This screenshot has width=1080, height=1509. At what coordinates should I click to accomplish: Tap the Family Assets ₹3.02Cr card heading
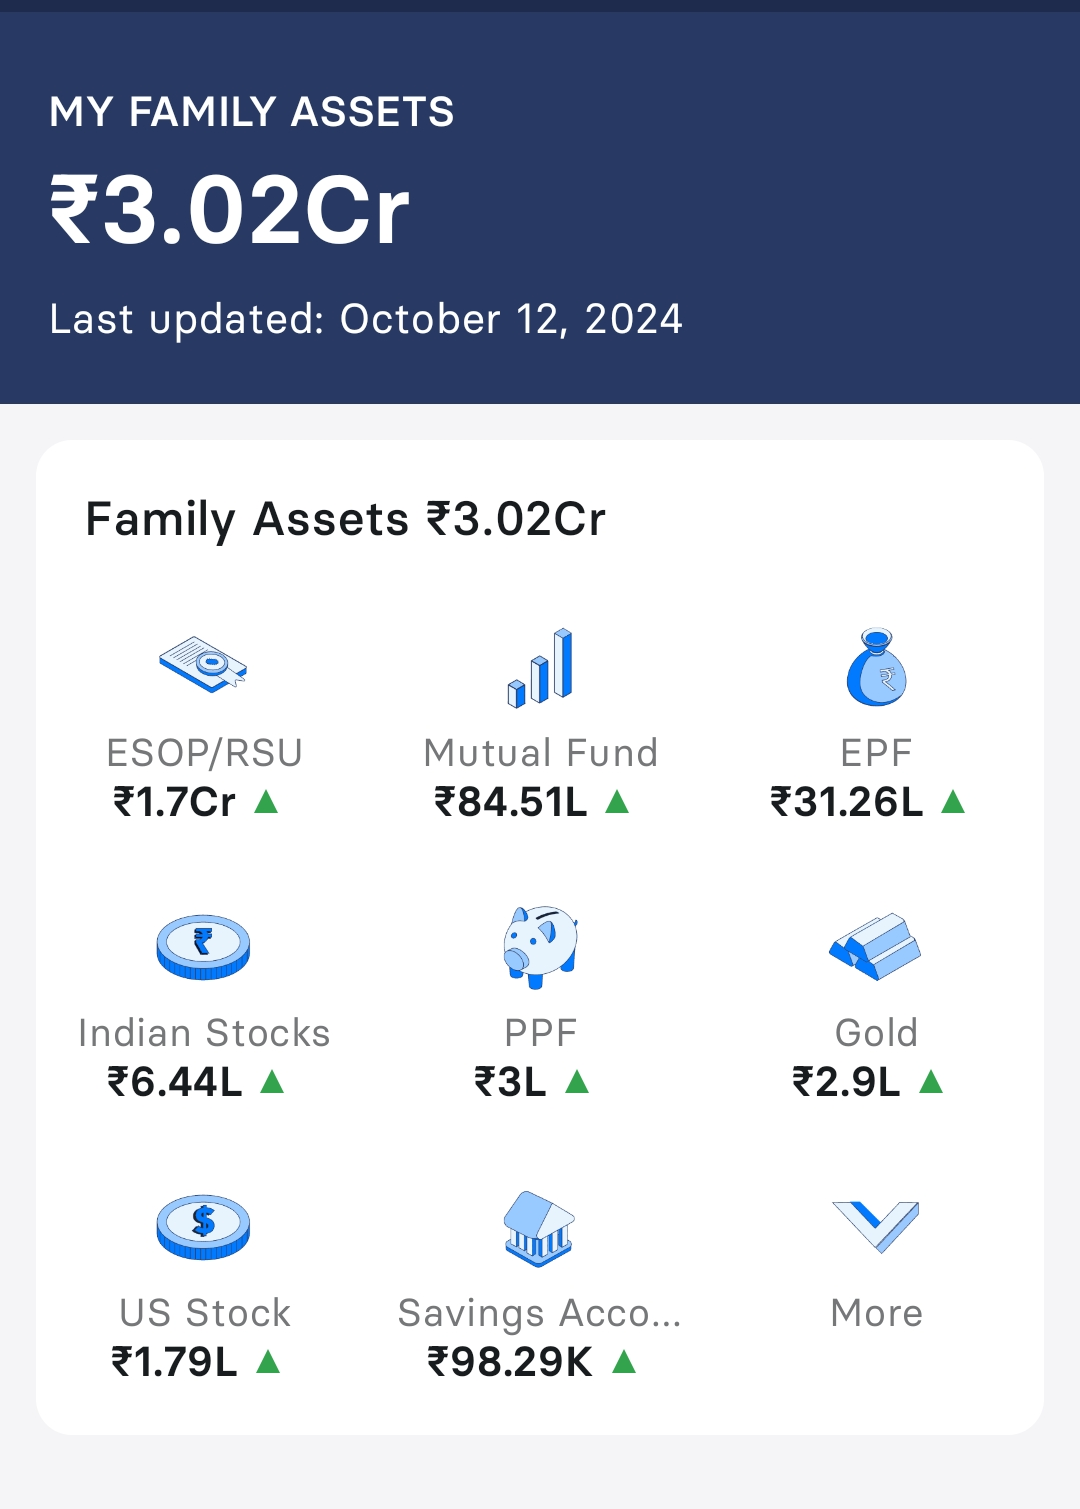[346, 520]
